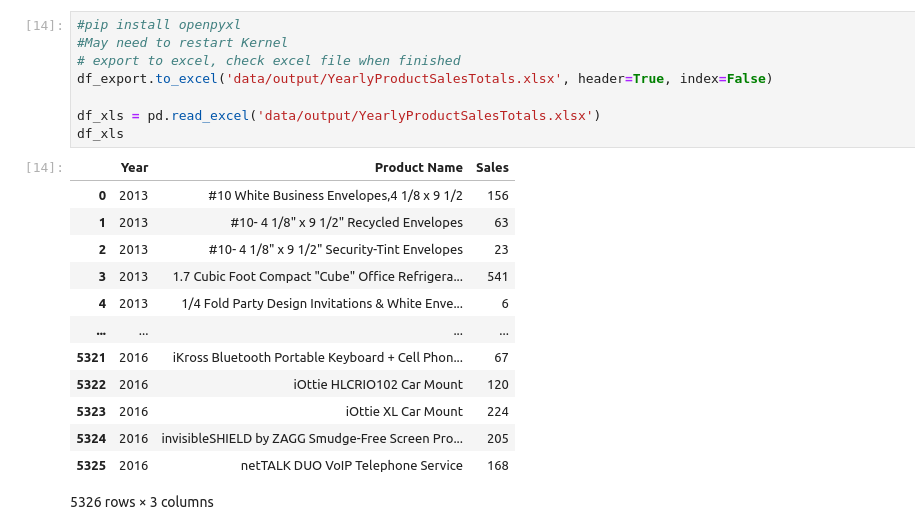Select row index 0 in the dataframe
The image size is (915, 525).
(101, 195)
